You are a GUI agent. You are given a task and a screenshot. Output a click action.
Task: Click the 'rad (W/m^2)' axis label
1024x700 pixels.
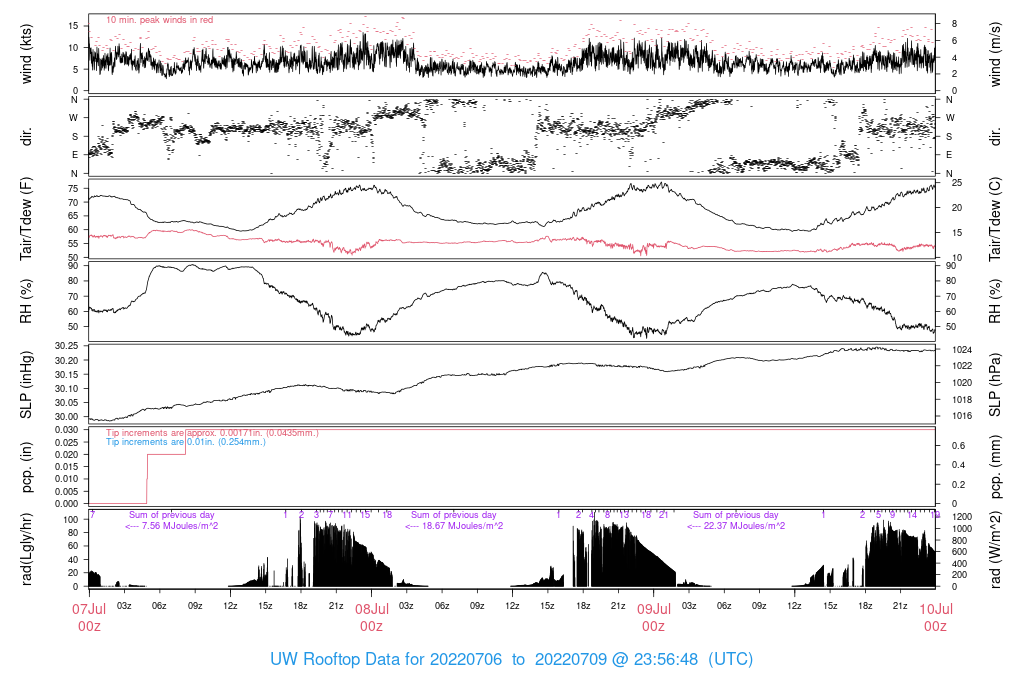[x=995, y=549]
